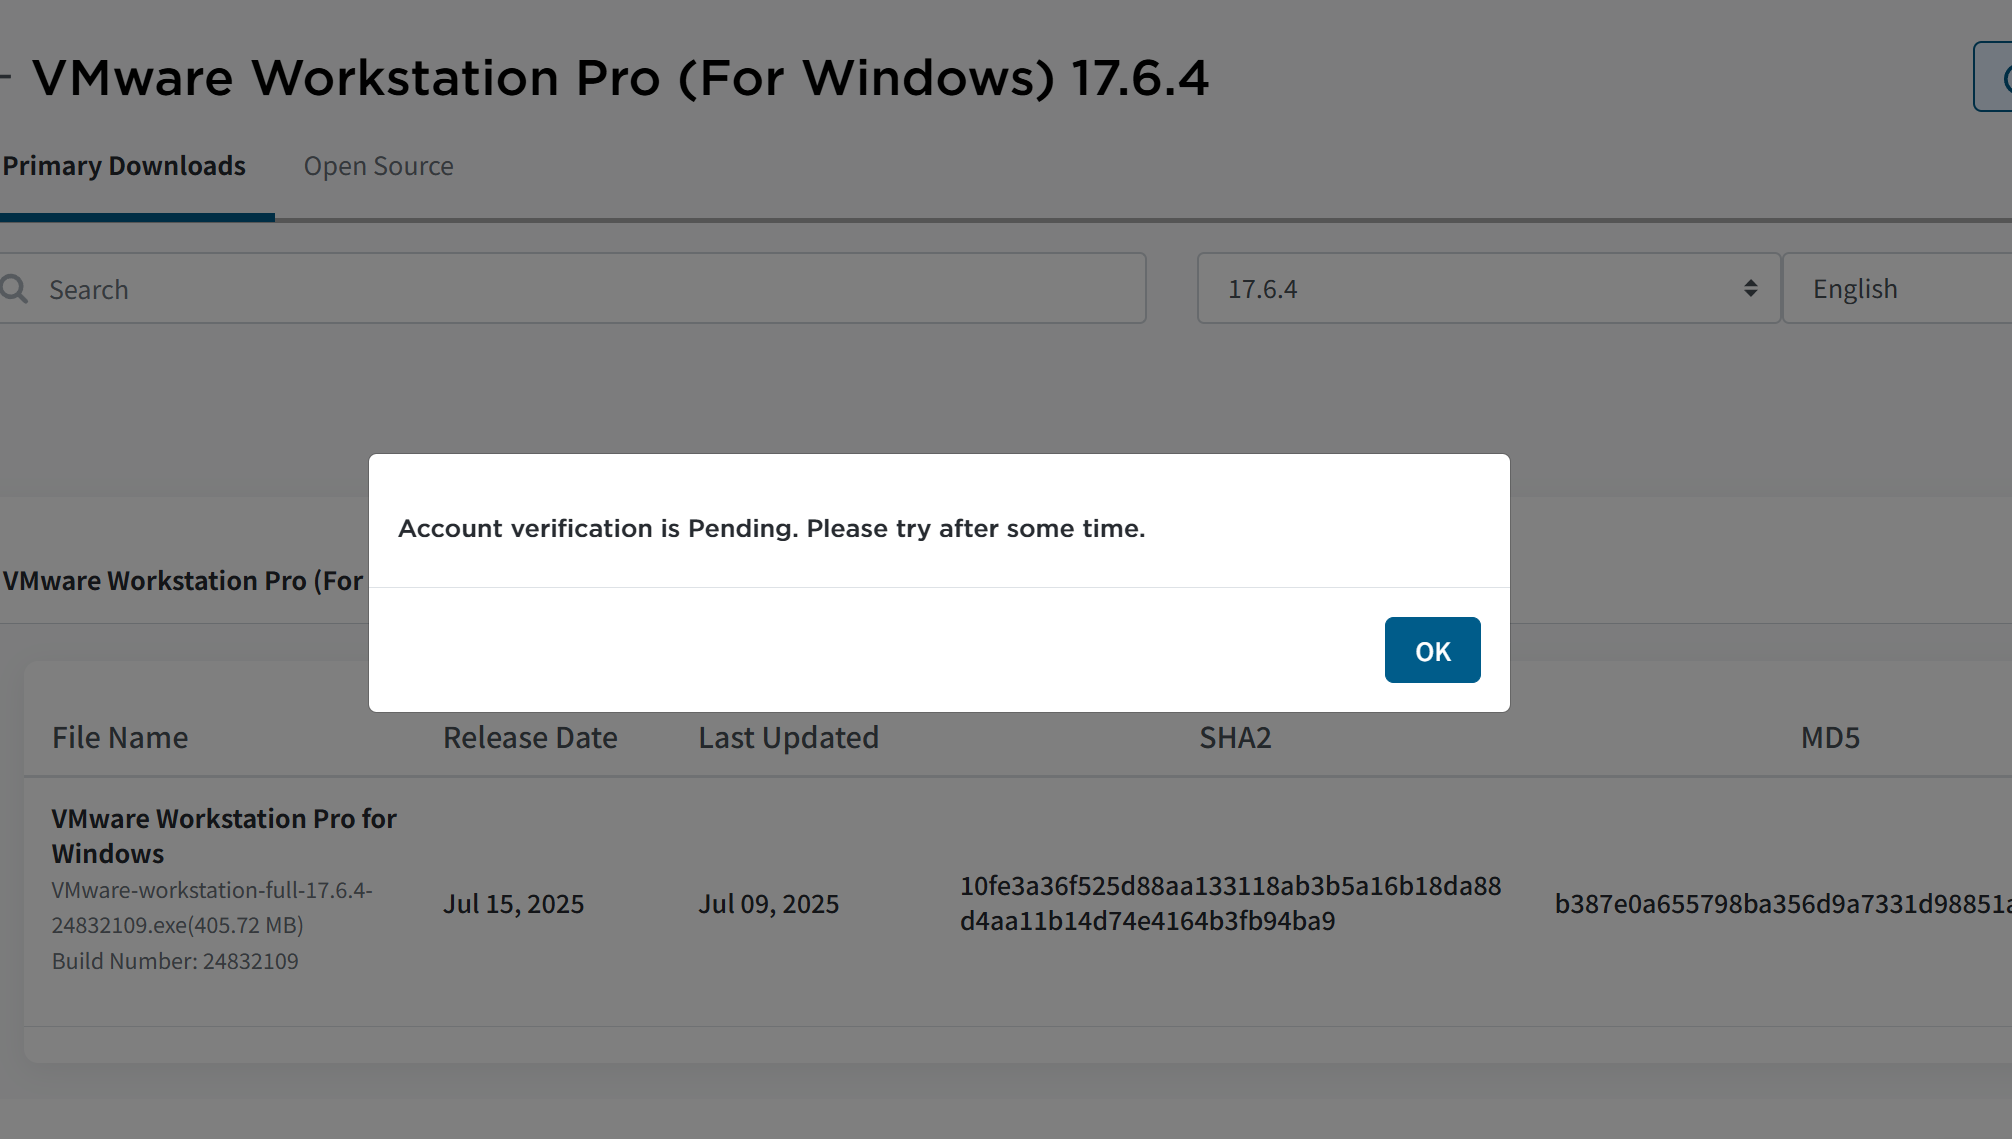Screen dimensions: 2012x1139
Task: Click the Last Updated column header
Action: point(788,737)
